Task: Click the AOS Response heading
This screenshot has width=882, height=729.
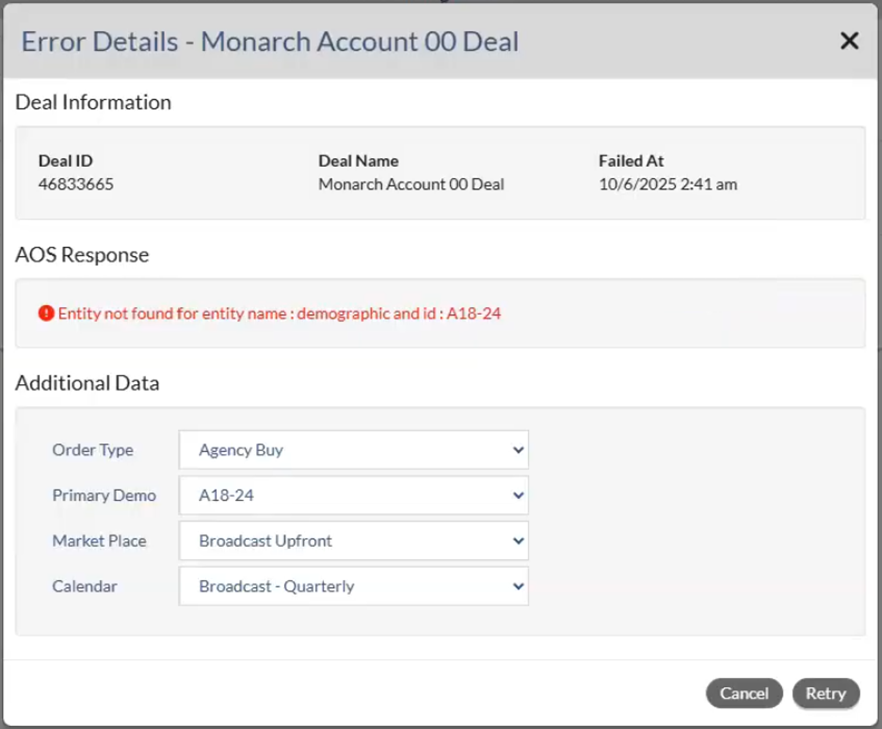Action: pos(82,255)
